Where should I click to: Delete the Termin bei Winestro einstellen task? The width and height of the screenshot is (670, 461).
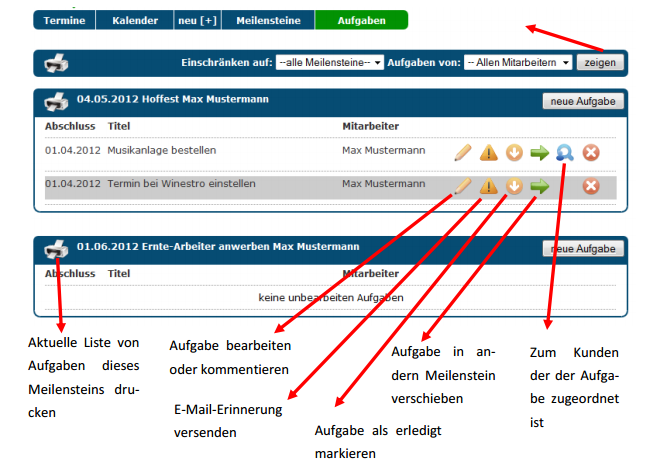click(591, 186)
